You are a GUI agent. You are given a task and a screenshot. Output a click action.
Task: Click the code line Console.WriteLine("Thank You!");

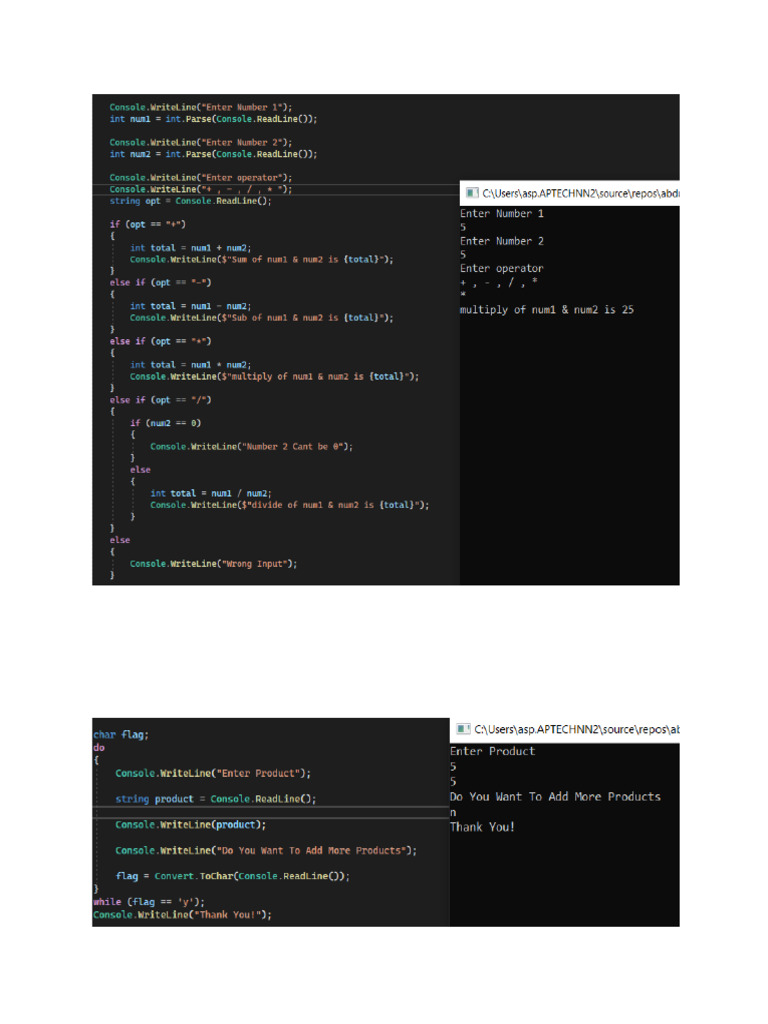click(182, 915)
